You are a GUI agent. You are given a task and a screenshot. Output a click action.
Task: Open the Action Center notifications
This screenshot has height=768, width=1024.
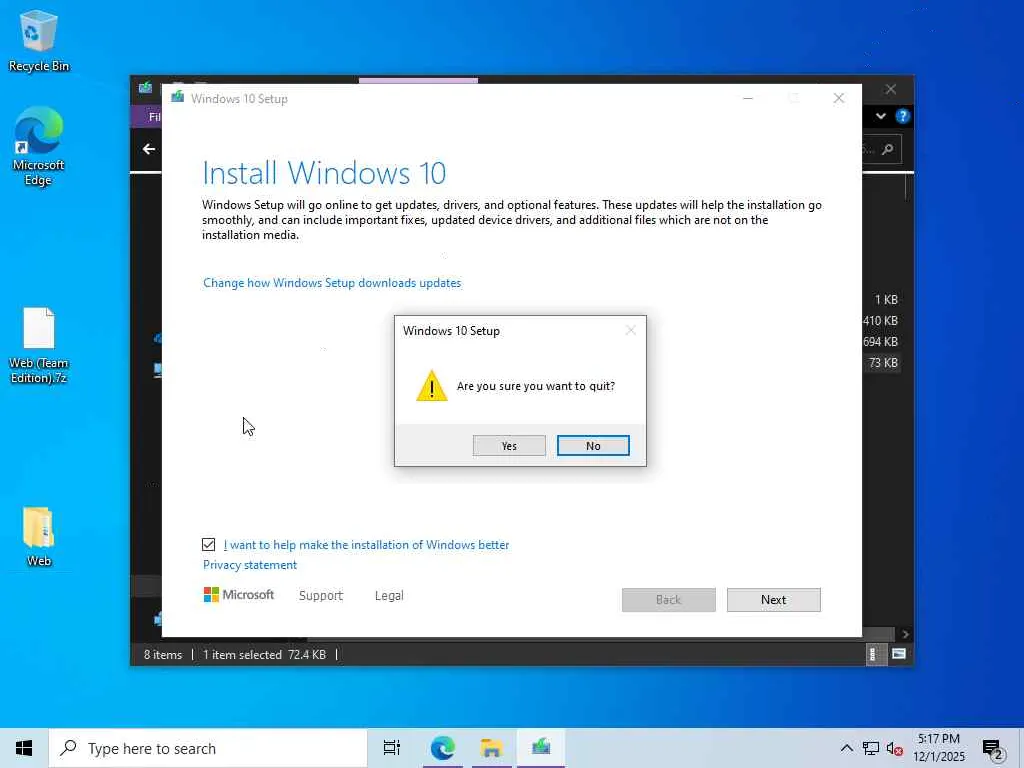tap(993, 749)
